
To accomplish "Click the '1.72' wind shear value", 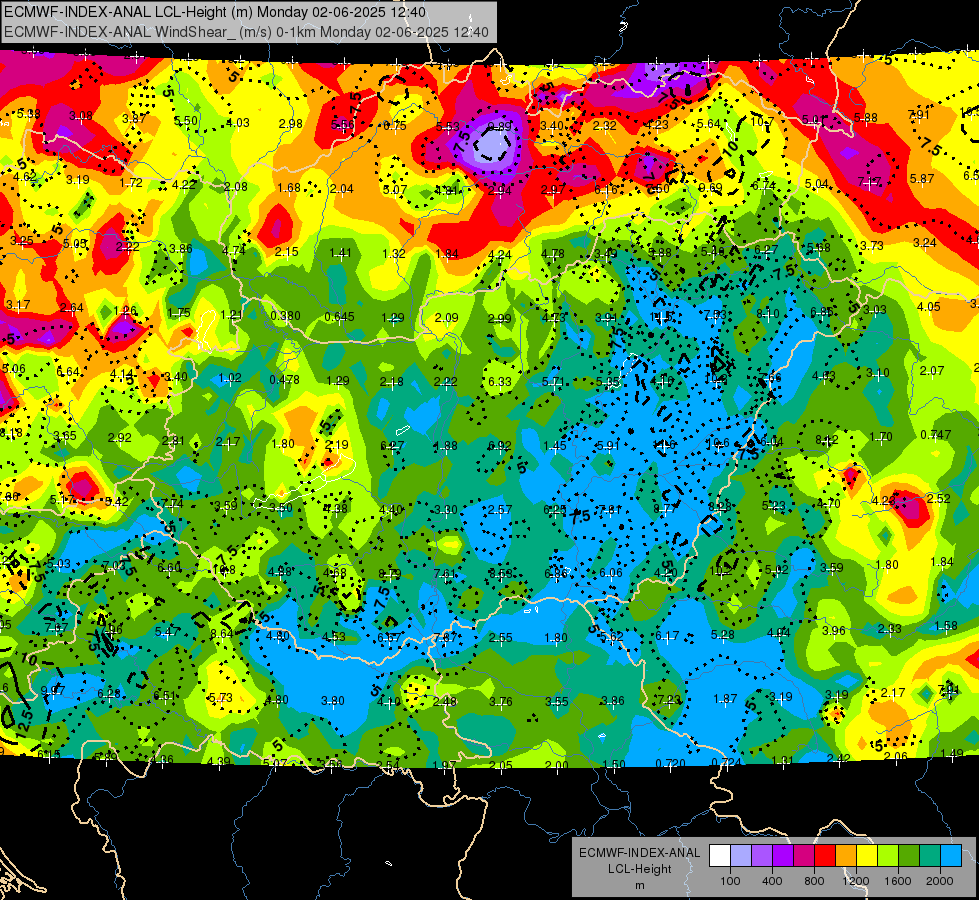I will [x=130, y=183].
